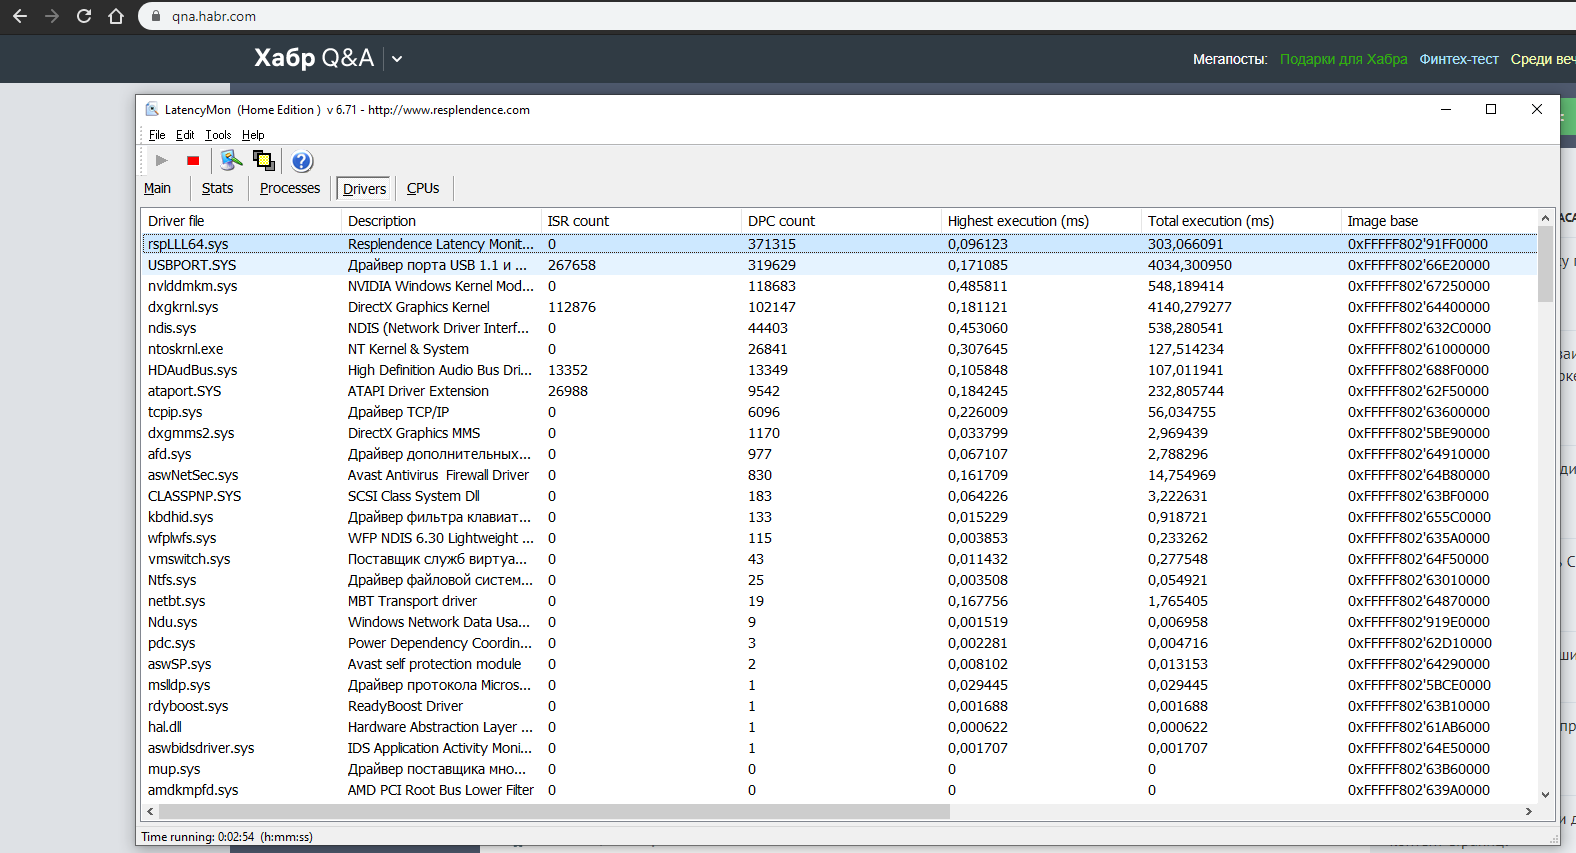Select the hal.dll driver row
The width and height of the screenshot is (1576, 853).
pos(840,727)
